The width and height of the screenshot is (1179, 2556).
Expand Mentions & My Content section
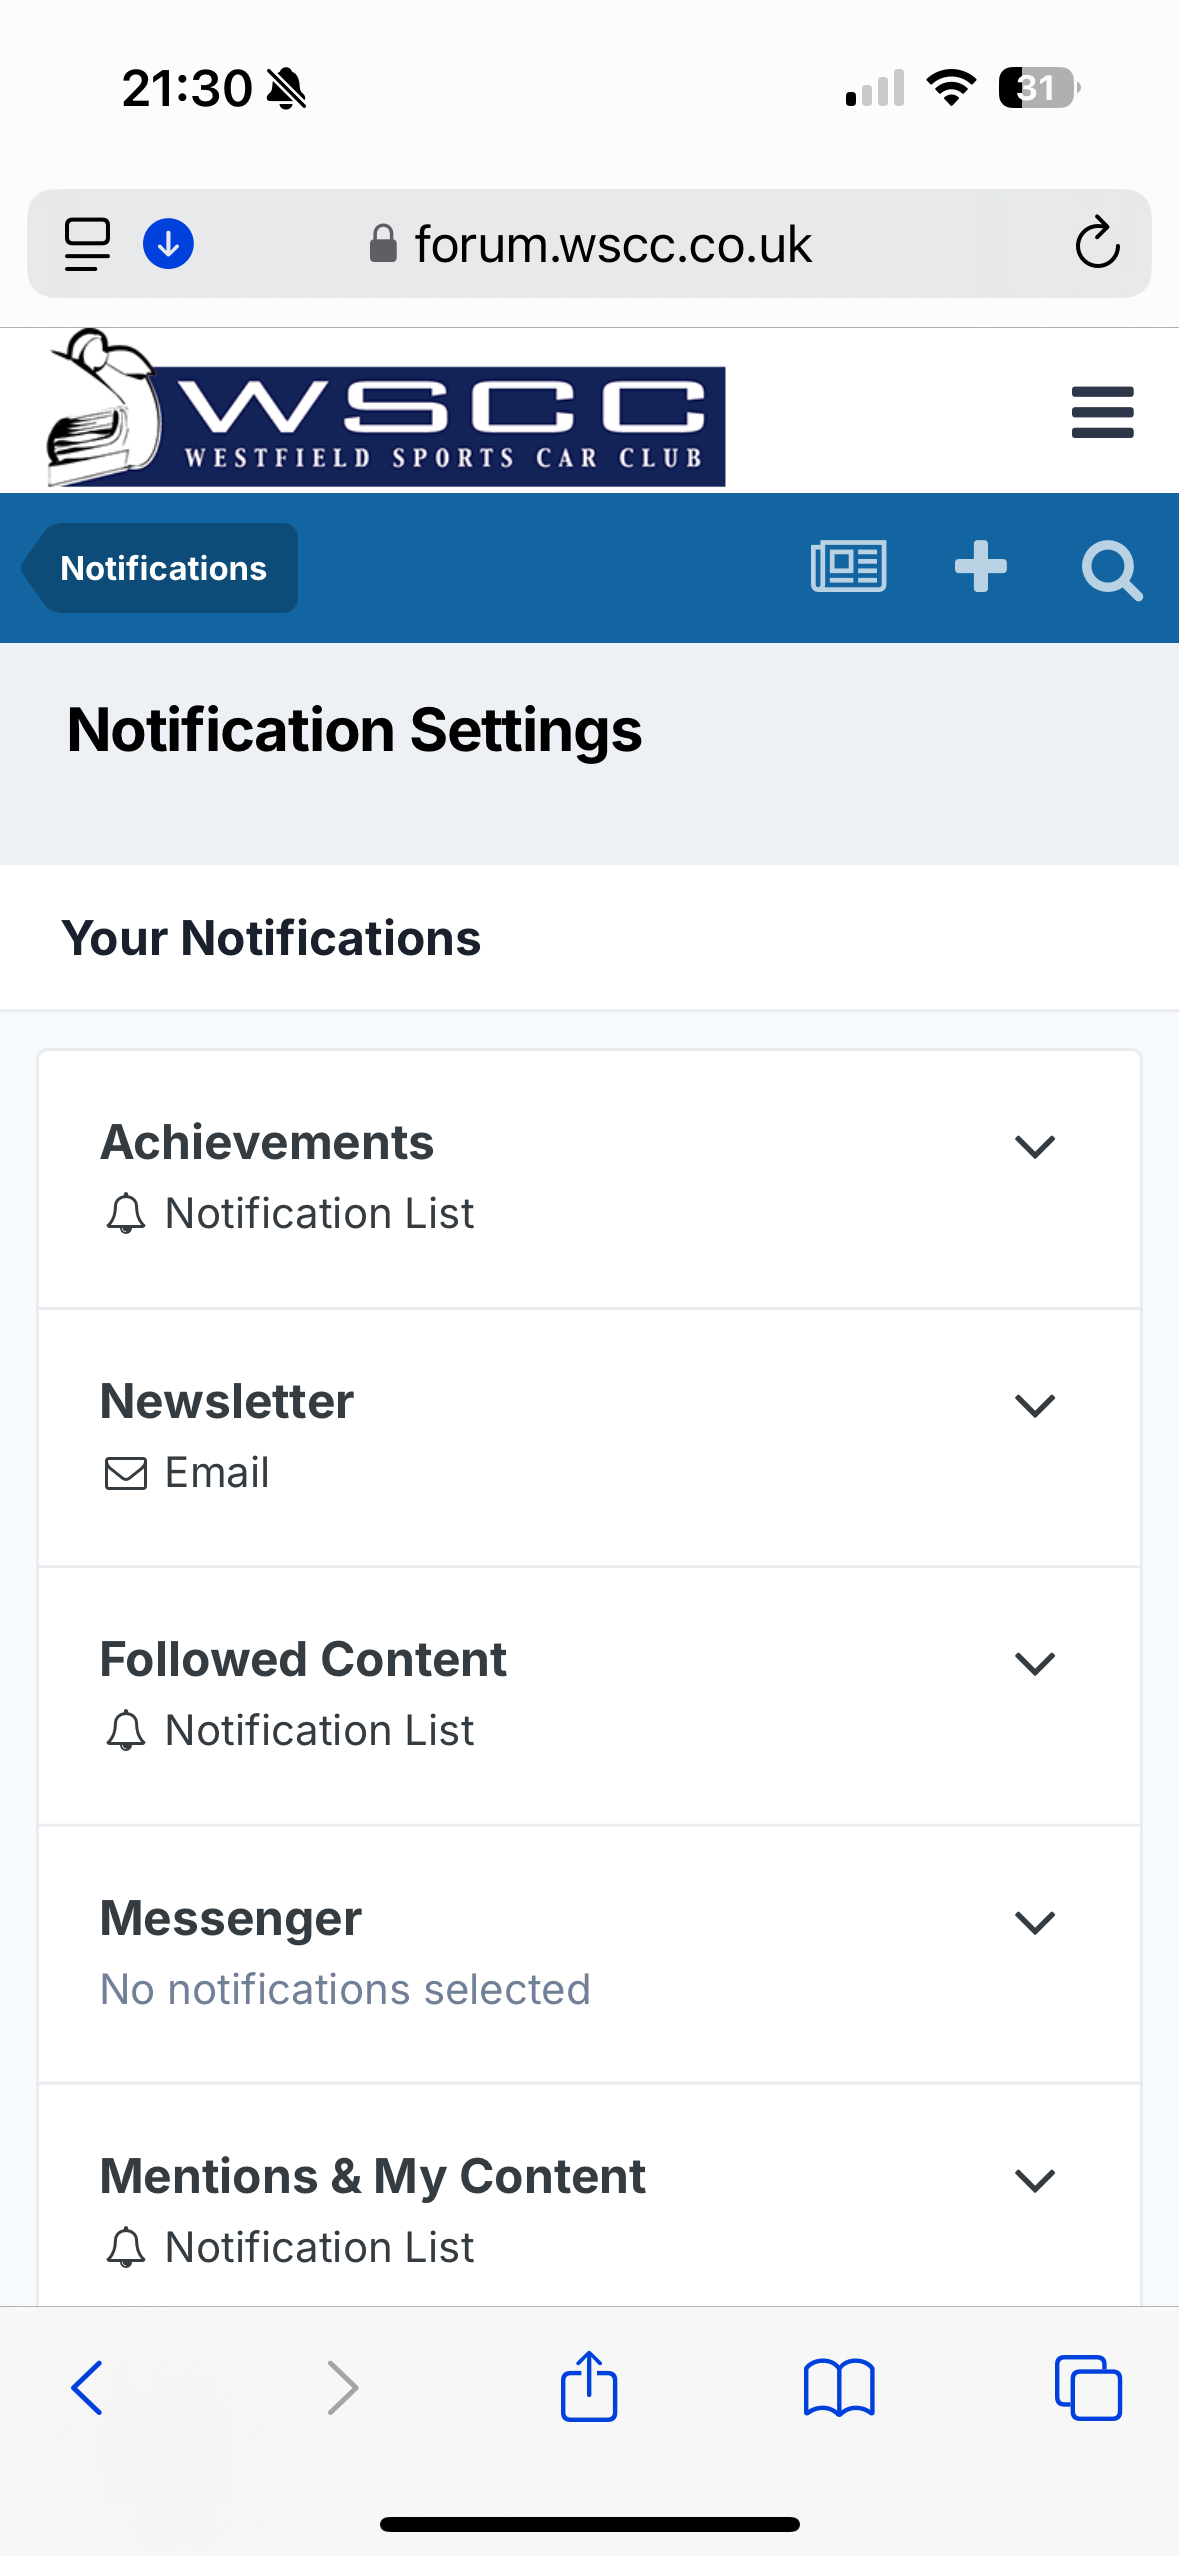point(1035,2180)
